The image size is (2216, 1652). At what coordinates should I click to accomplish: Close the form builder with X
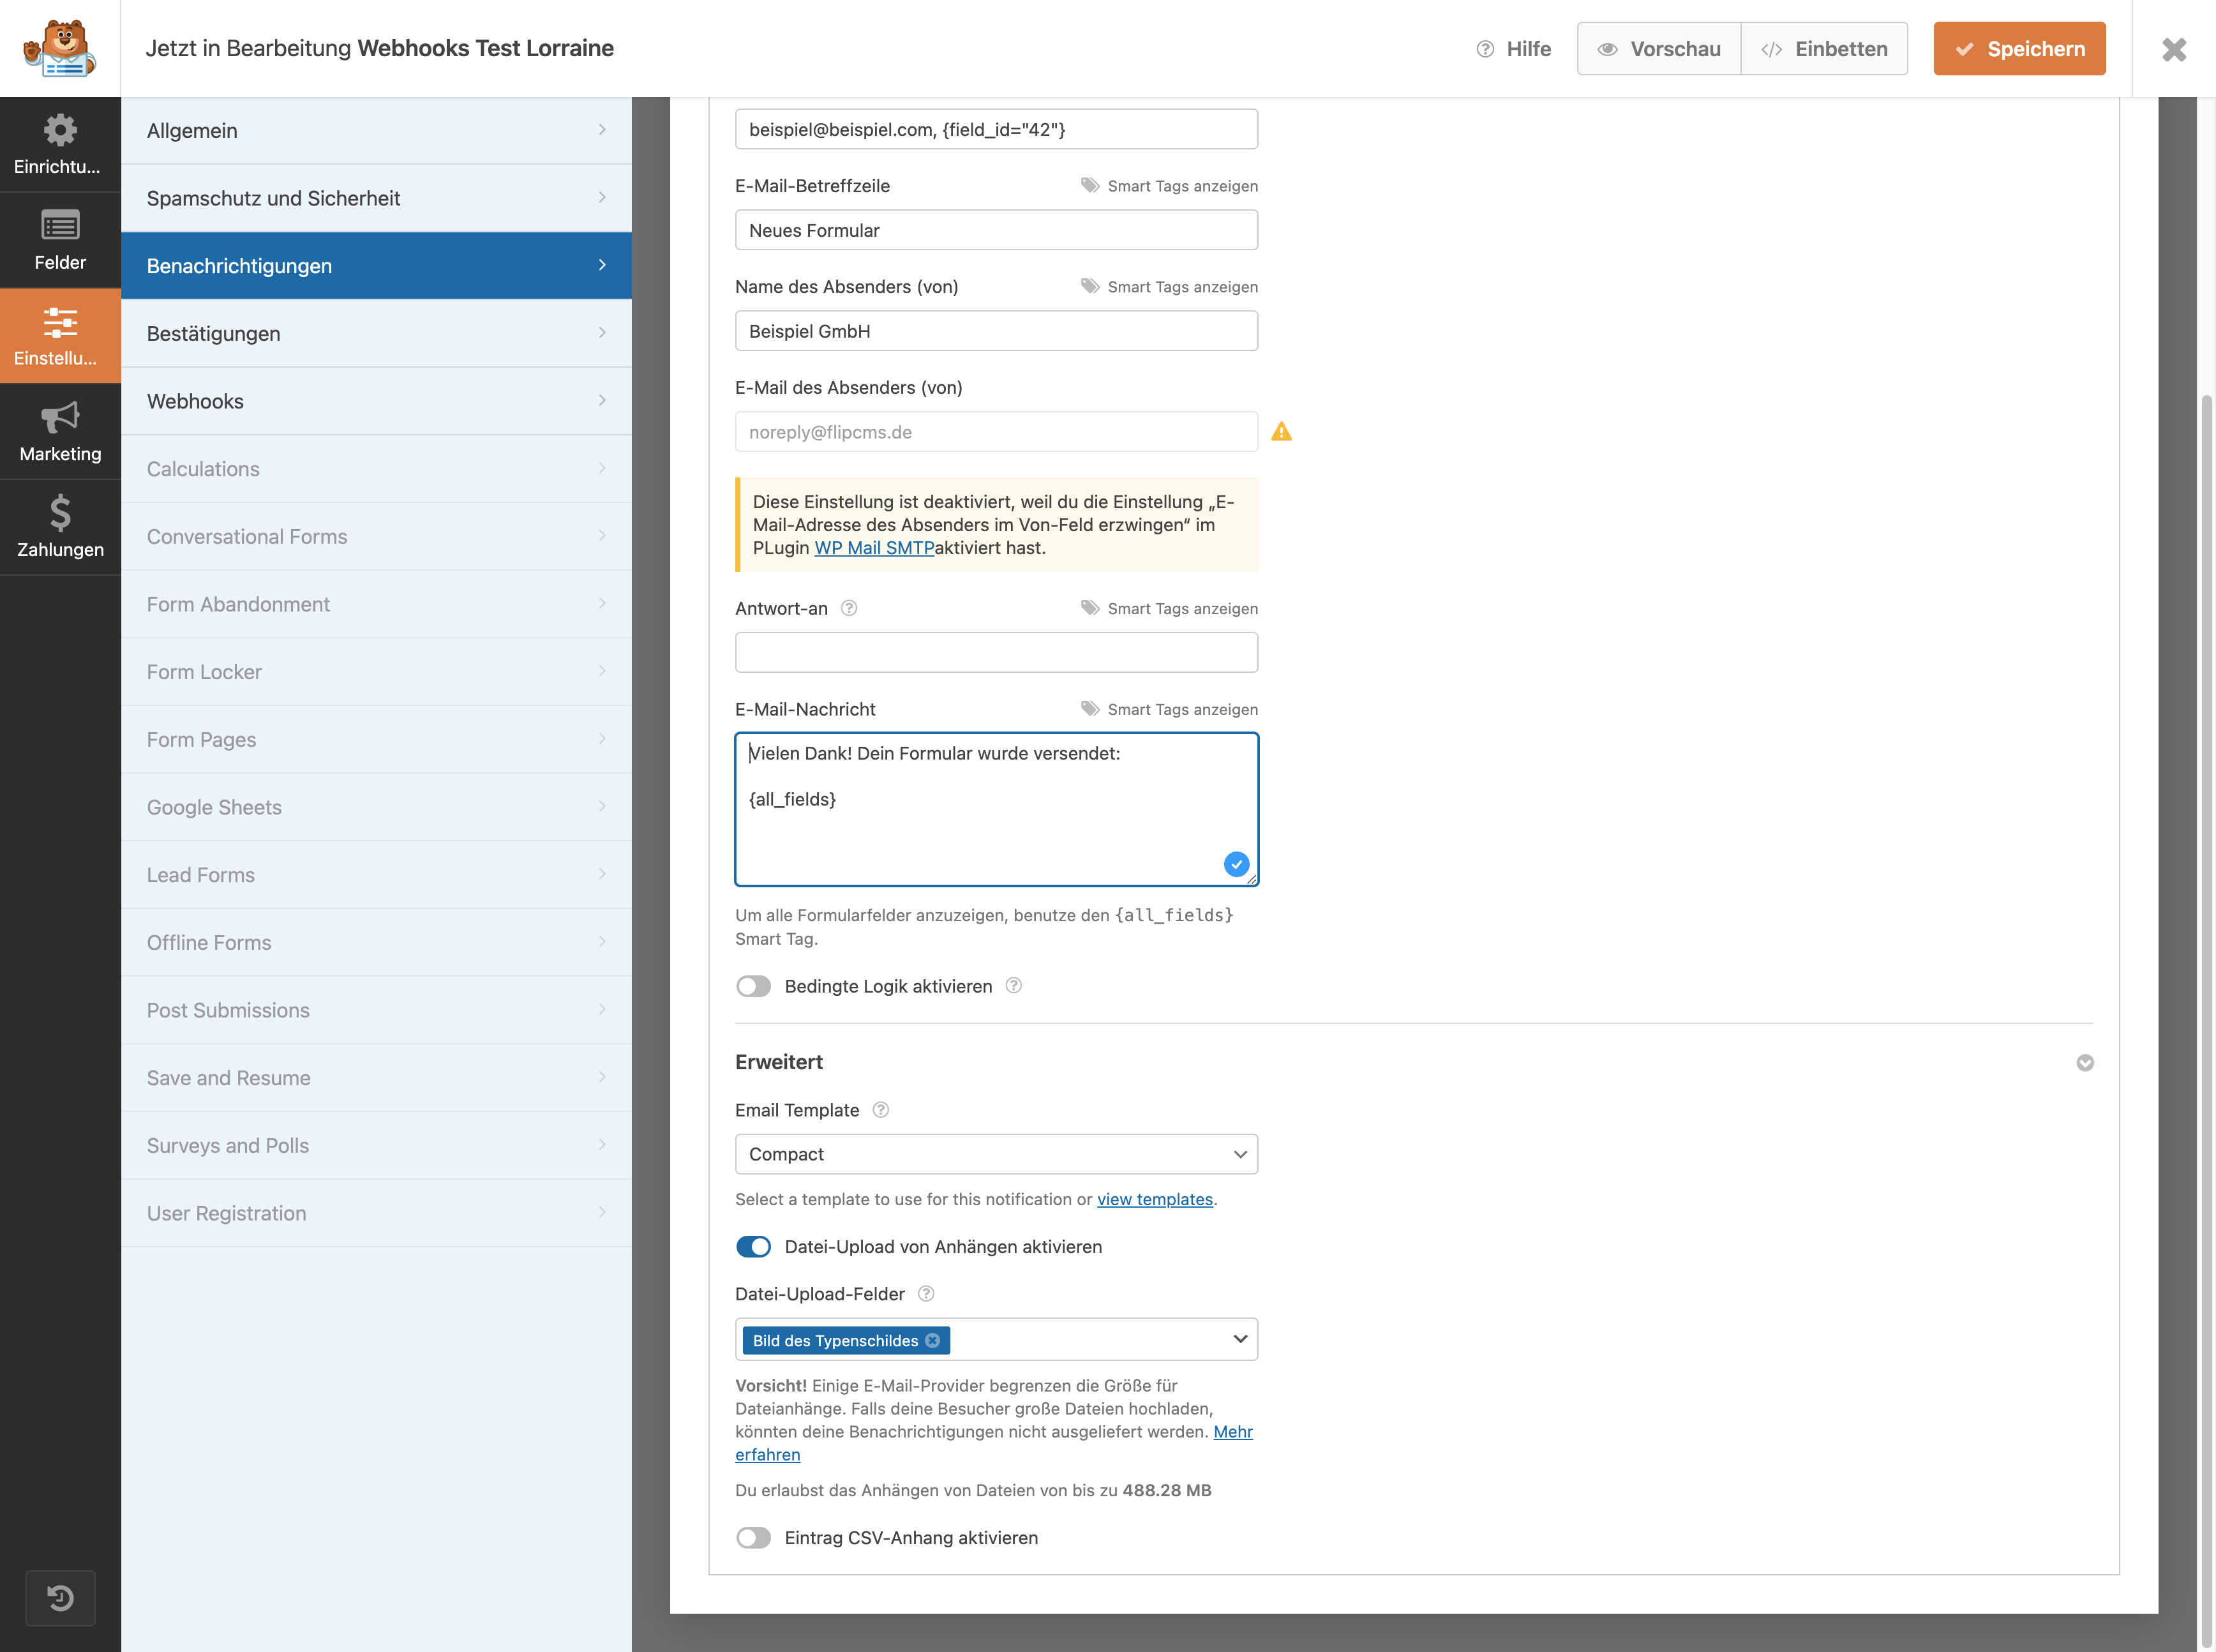2174,49
